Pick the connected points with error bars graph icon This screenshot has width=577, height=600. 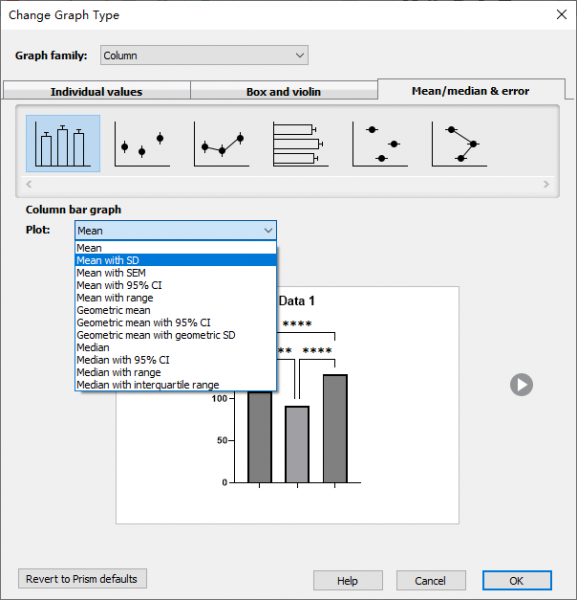(x=222, y=144)
